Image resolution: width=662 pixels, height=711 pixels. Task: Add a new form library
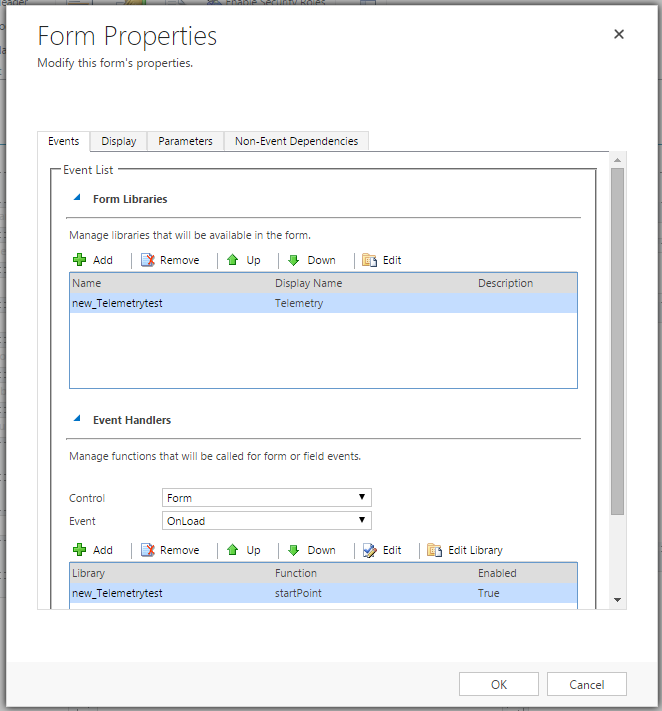pyautogui.click(x=92, y=260)
